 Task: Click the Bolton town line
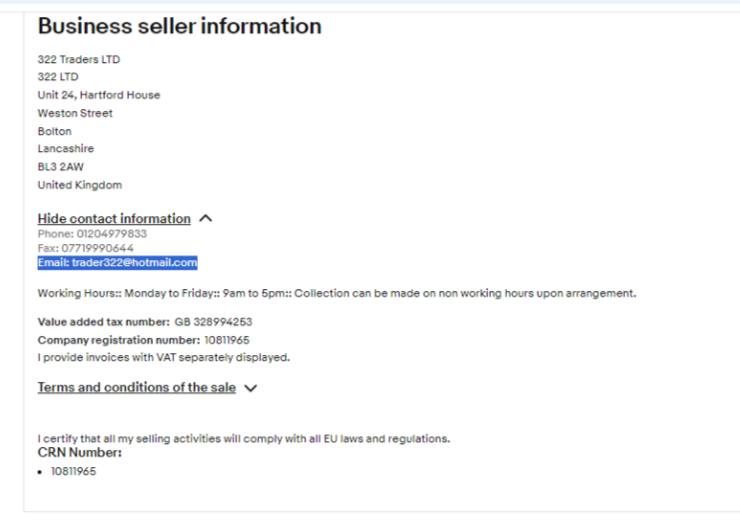[x=55, y=131]
